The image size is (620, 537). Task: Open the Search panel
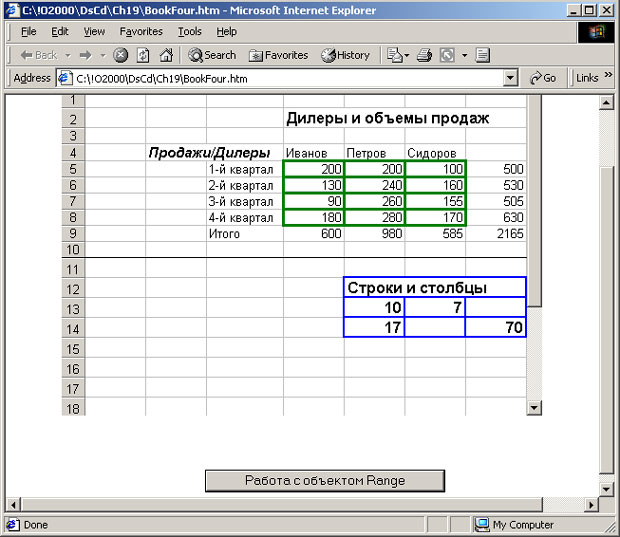point(212,55)
